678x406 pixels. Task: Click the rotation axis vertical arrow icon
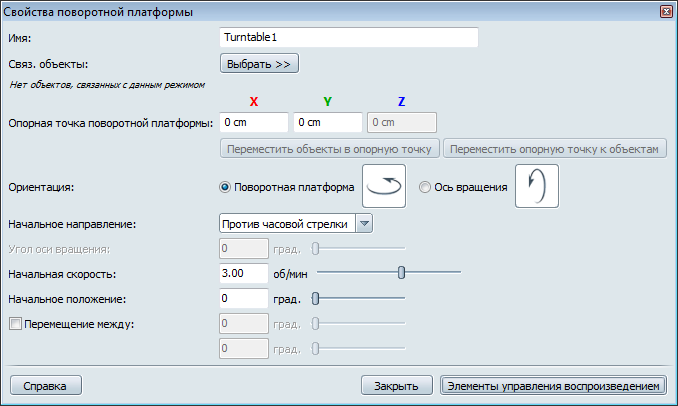click(x=537, y=186)
